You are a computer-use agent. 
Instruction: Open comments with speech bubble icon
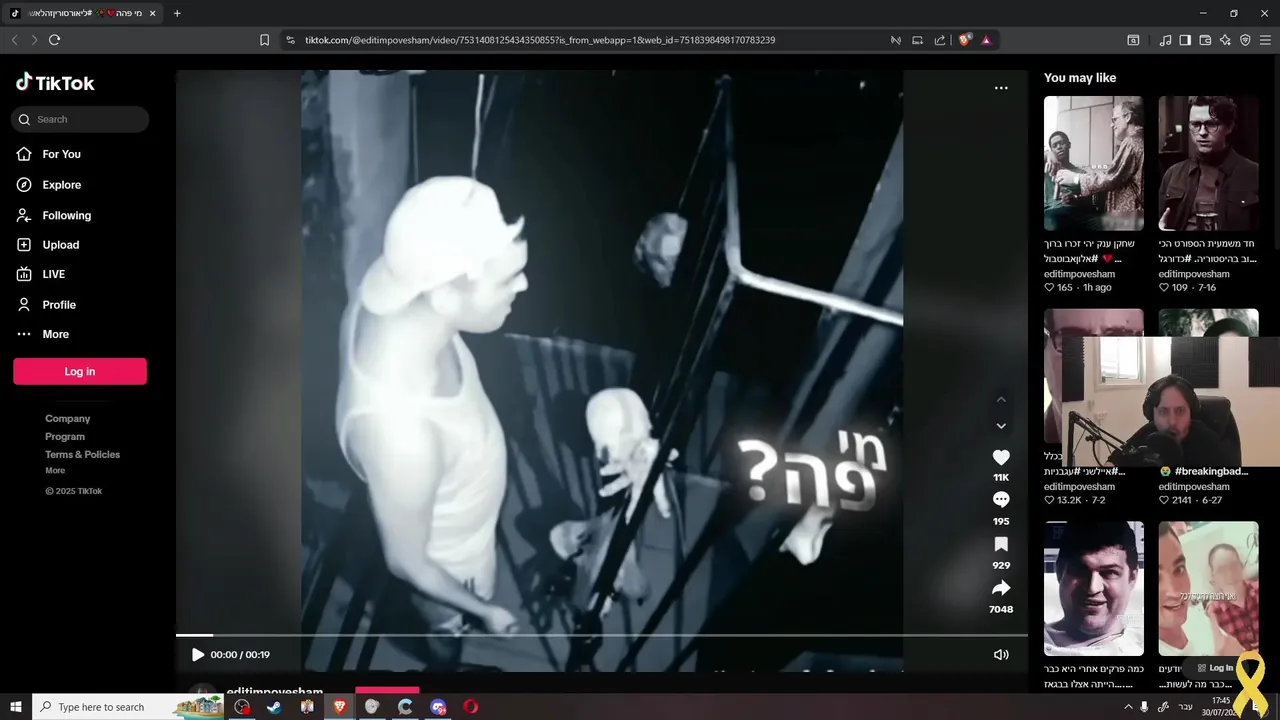tap(1001, 500)
